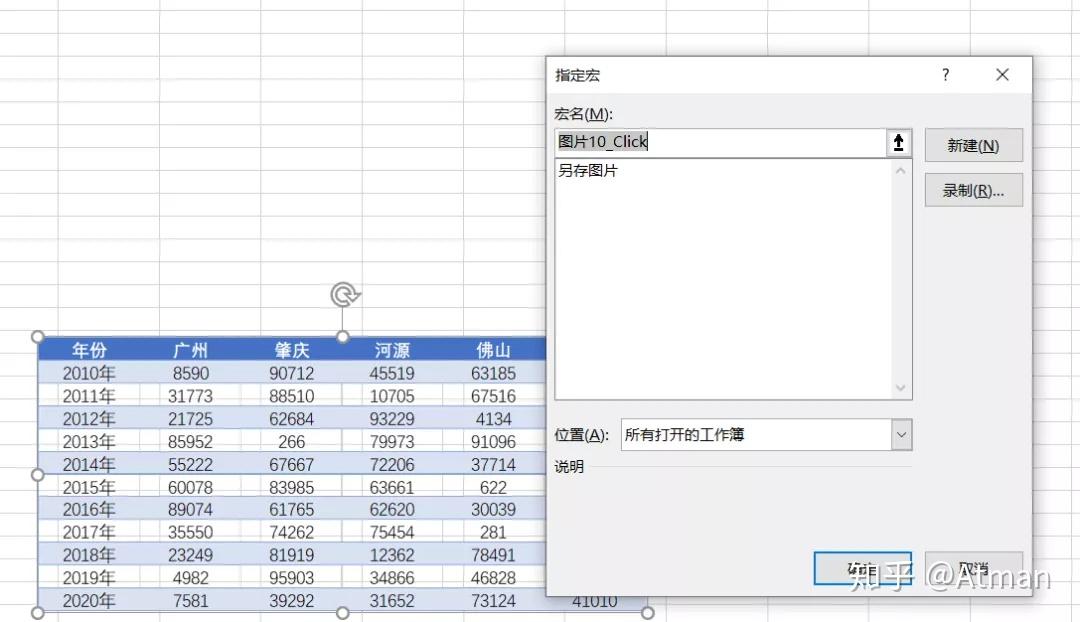This screenshot has height=622, width=1080.
Task: Select the cell containing 8590
Action: coord(192,372)
